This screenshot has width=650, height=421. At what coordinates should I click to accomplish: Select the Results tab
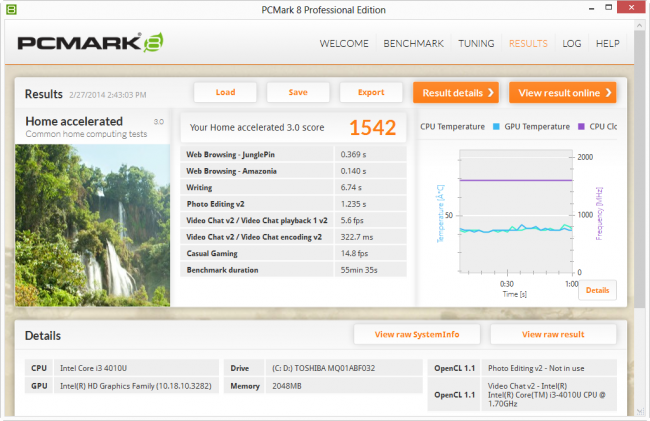pyautogui.click(x=528, y=44)
